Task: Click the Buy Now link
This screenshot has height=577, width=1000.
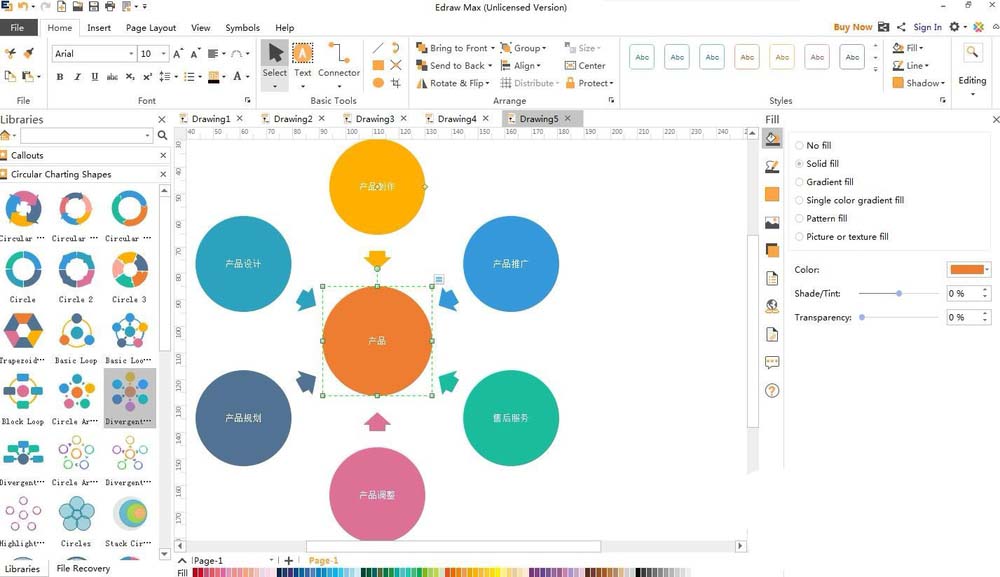Action: pos(853,27)
